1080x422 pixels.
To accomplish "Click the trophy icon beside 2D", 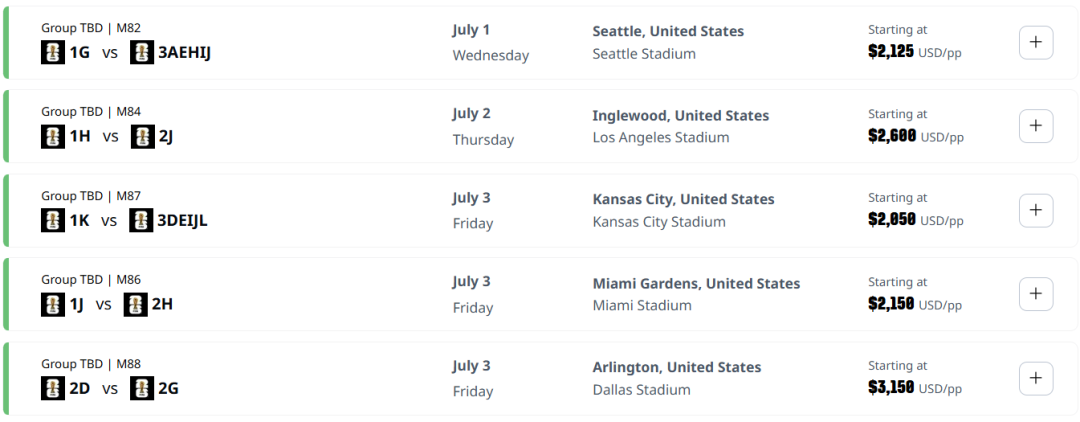I will tap(53, 388).
